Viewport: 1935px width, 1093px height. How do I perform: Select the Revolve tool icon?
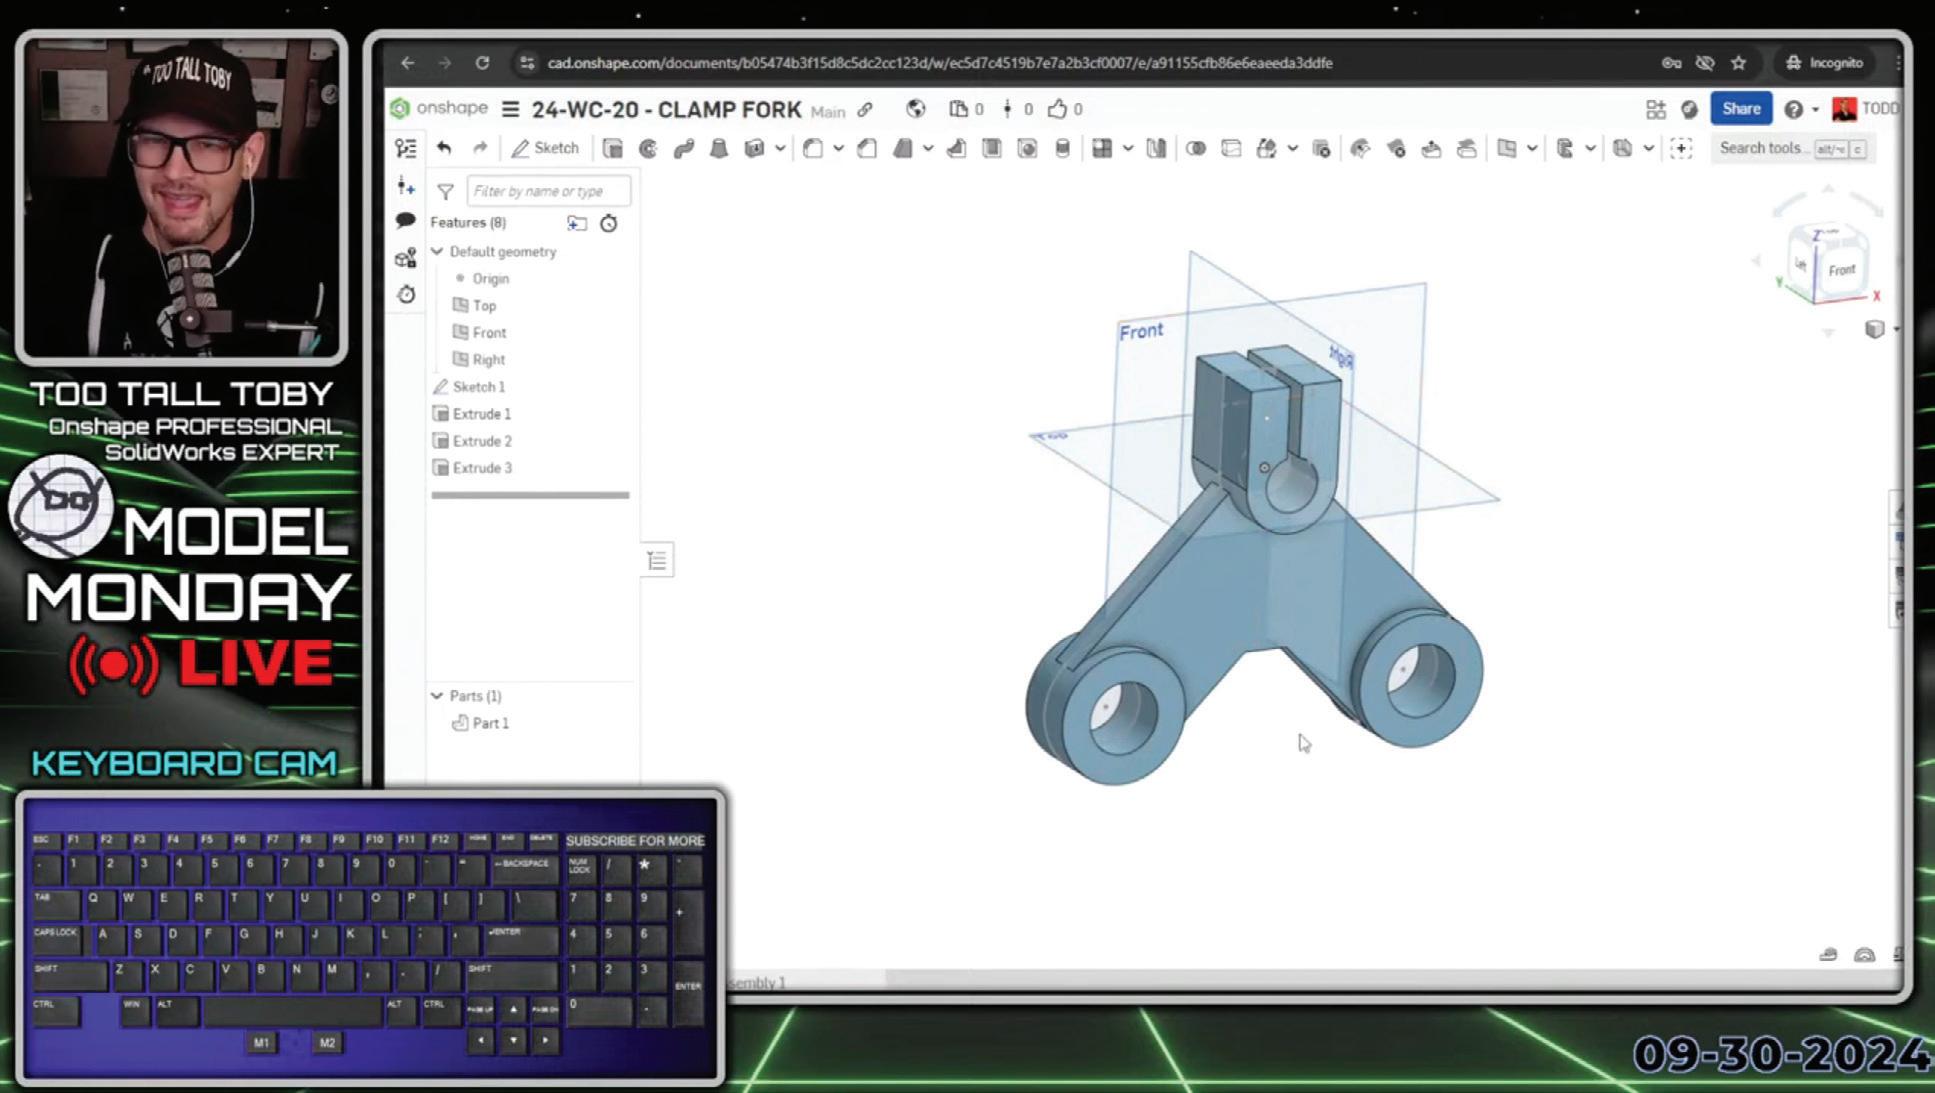coord(648,148)
